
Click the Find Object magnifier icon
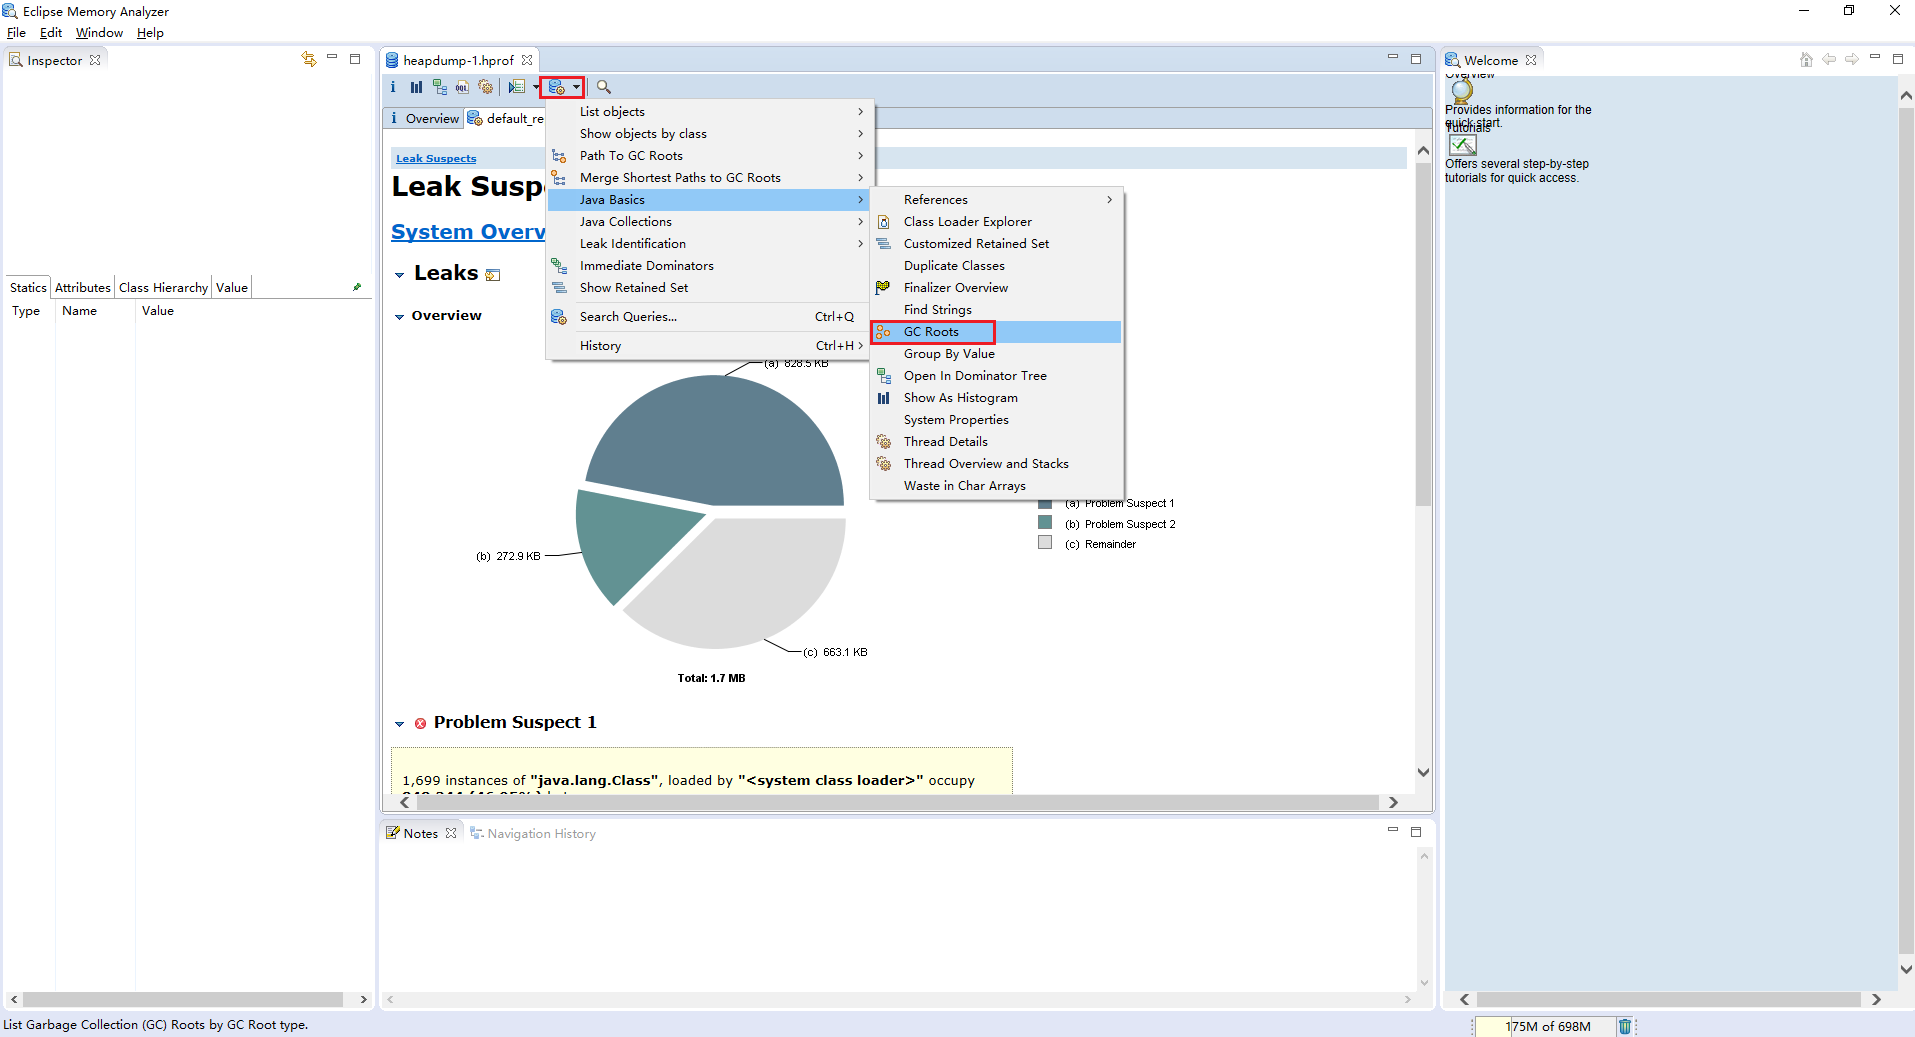[604, 87]
